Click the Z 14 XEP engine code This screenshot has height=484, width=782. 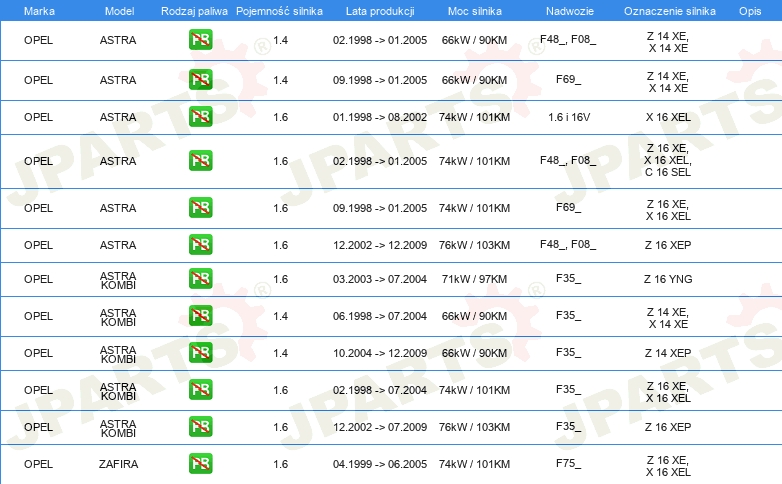tap(668, 353)
